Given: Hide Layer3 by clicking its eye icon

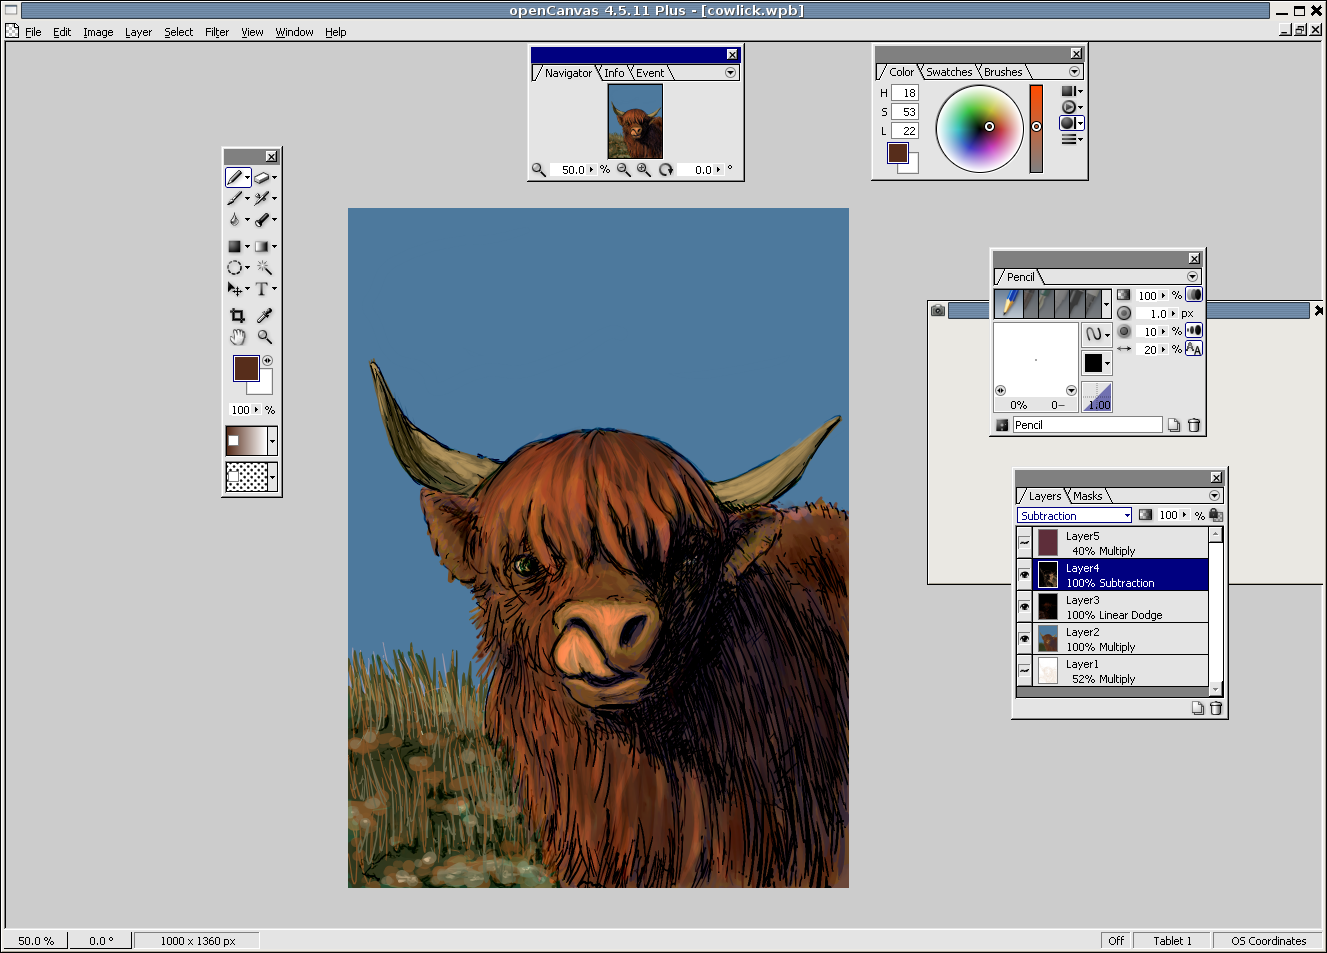Looking at the screenshot, I should coord(1024,604).
